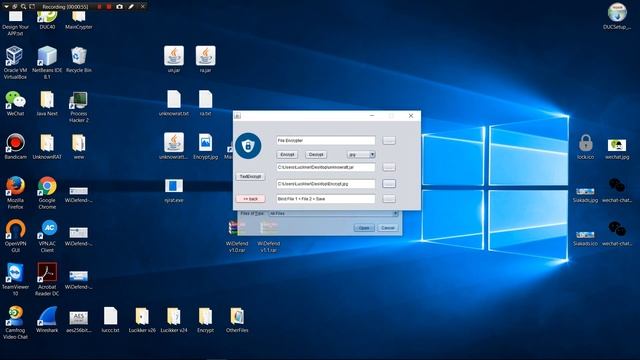Screen dimensions: 640x360
Task: Click the unknowratt.jar path field
Action: coord(325,167)
